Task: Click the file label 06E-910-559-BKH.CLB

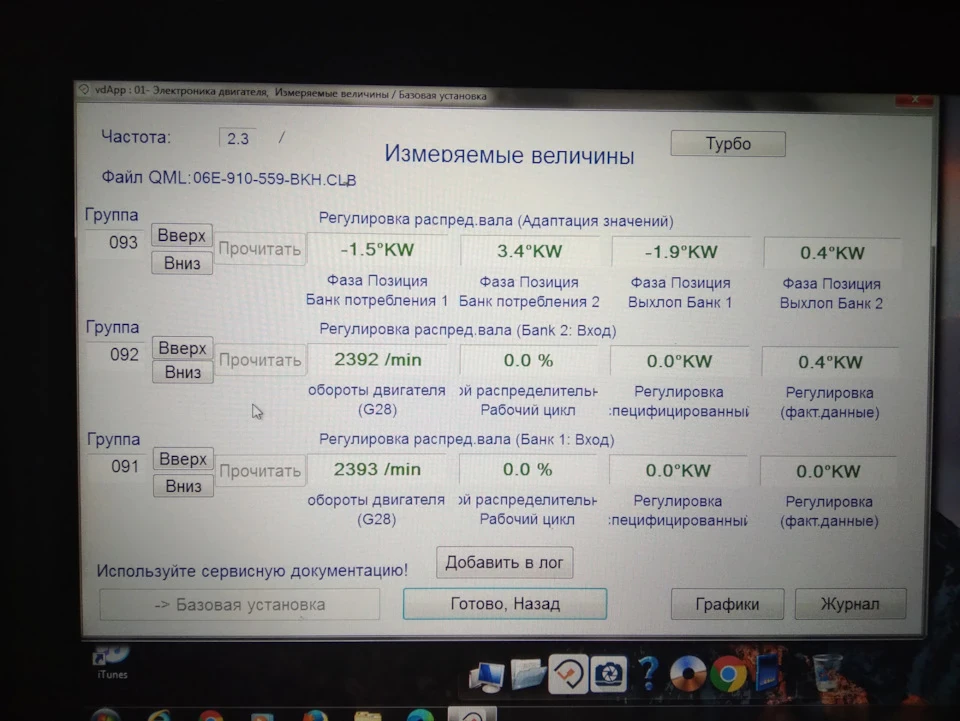Action: coord(274,179)
